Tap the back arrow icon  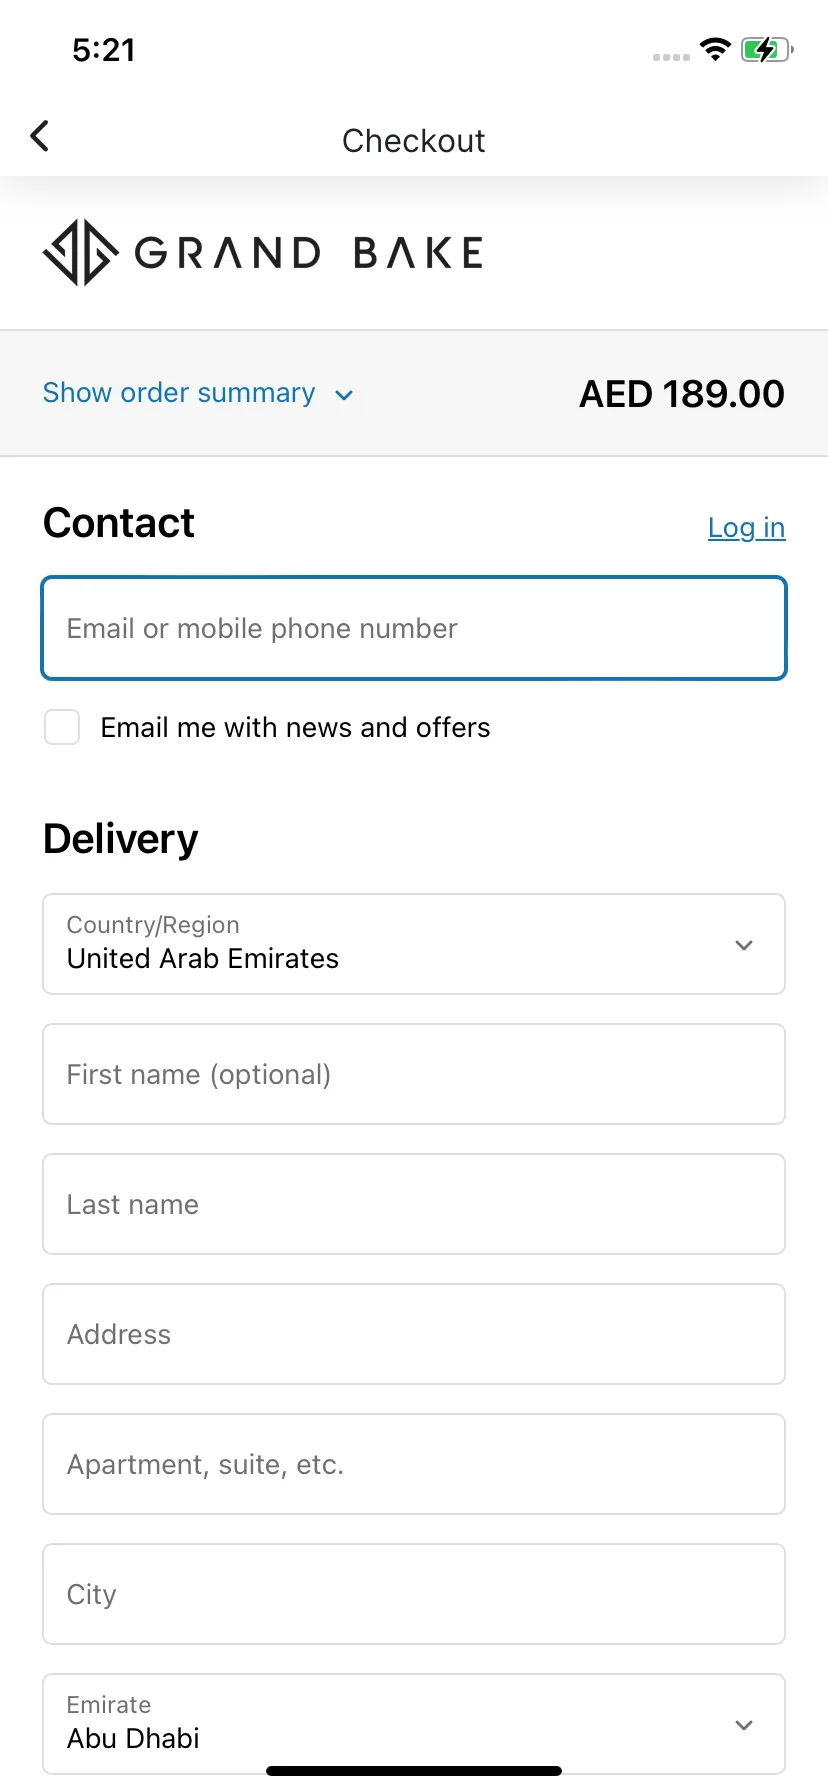(40, 136)
